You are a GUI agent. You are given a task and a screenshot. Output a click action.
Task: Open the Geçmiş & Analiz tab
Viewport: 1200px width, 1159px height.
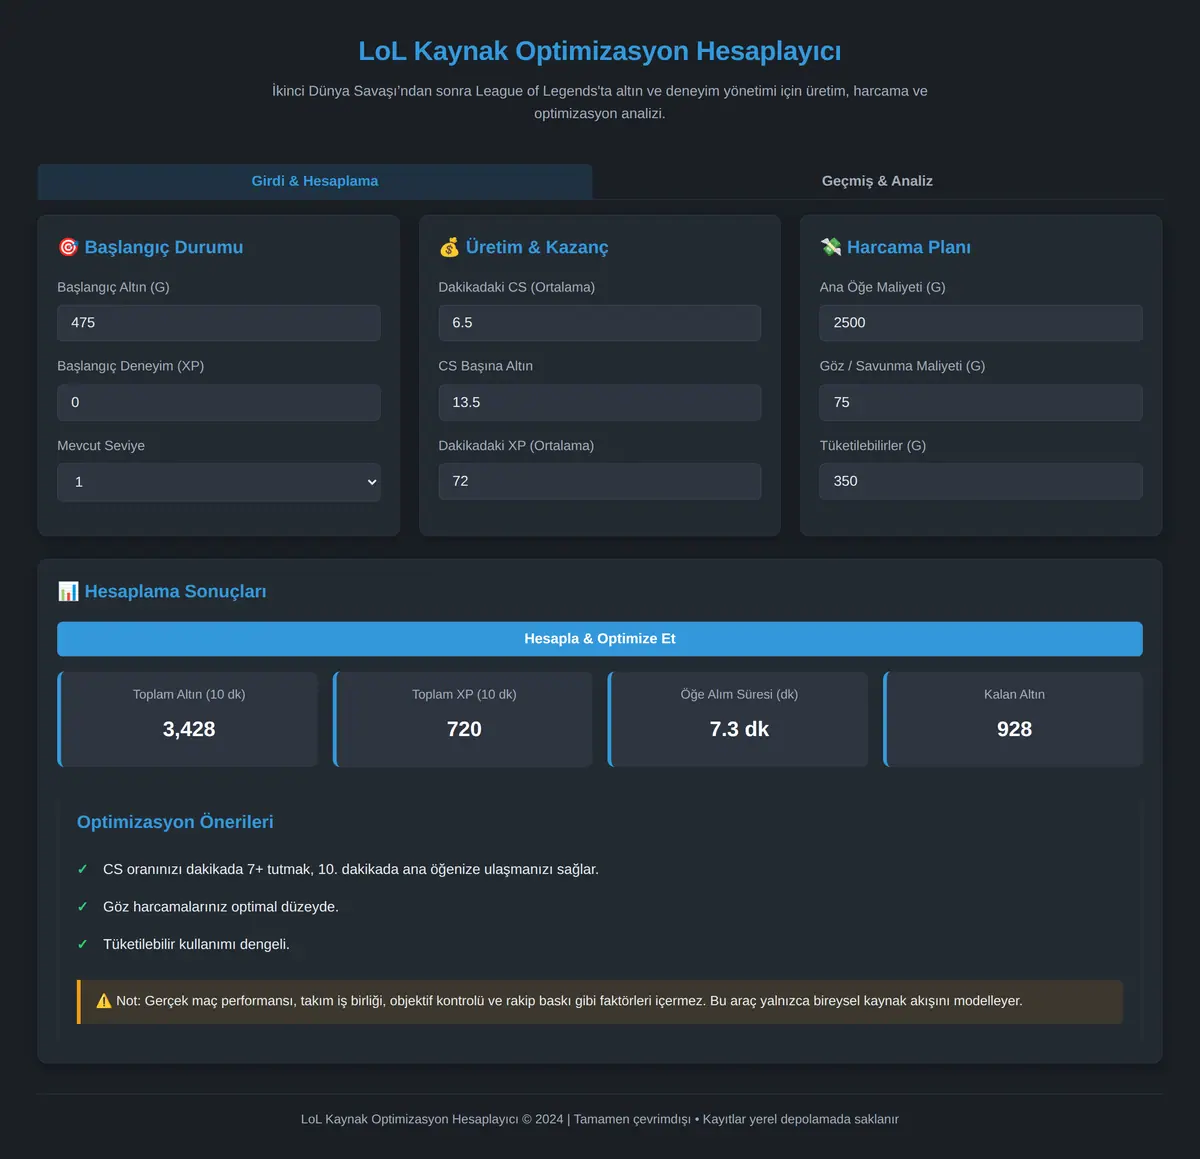[x=877, y=181]
